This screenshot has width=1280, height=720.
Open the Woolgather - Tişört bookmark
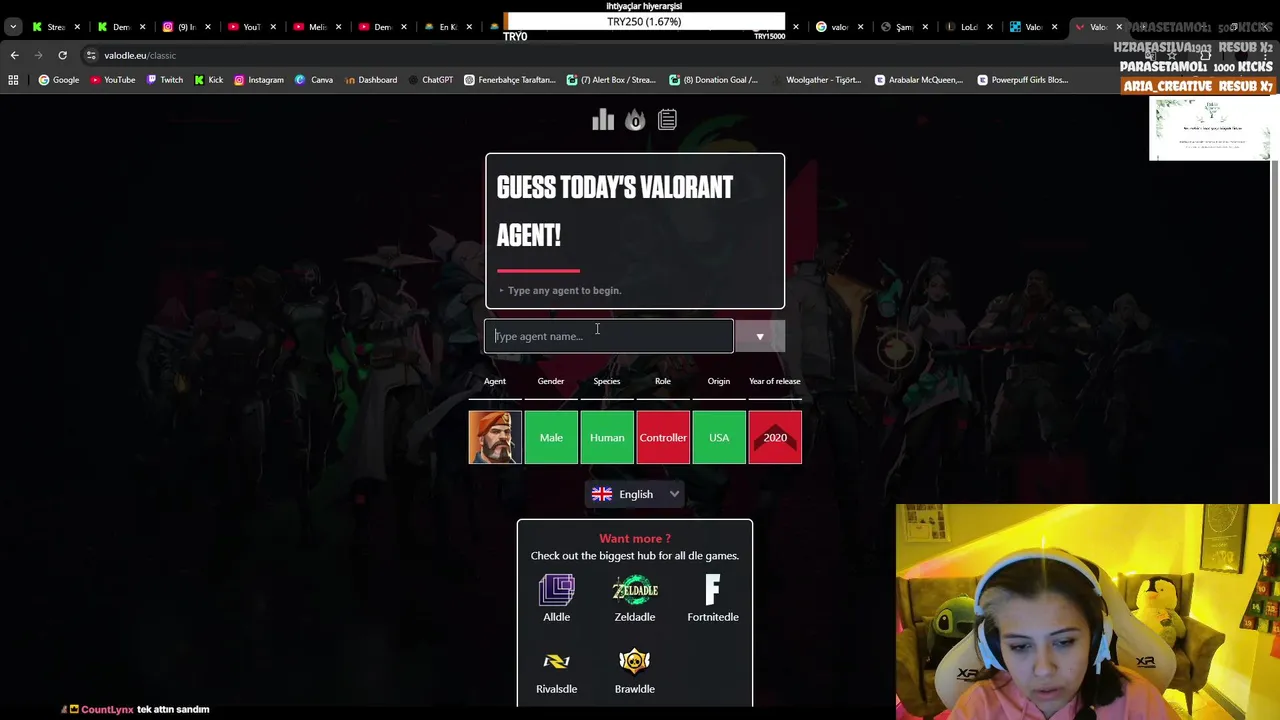coord(815,80)
